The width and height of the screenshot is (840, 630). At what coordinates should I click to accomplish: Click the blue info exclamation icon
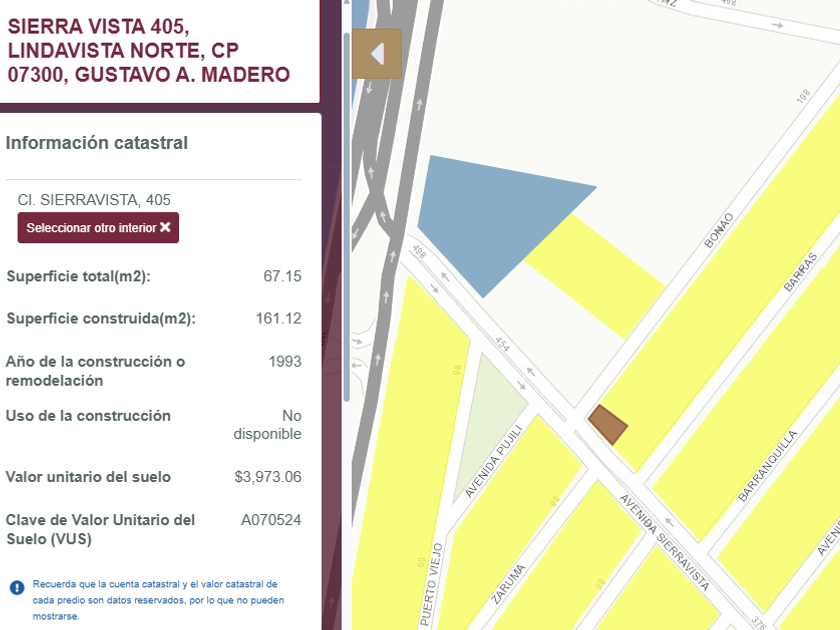coord(17,588)
